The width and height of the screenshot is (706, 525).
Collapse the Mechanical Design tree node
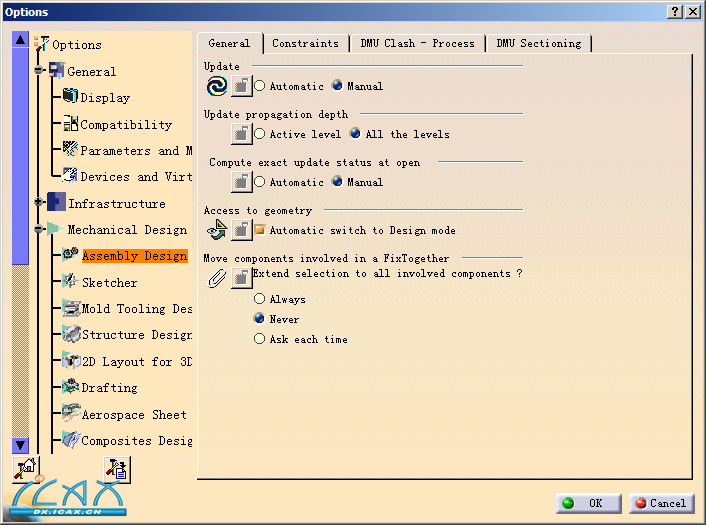pos(39,229)
